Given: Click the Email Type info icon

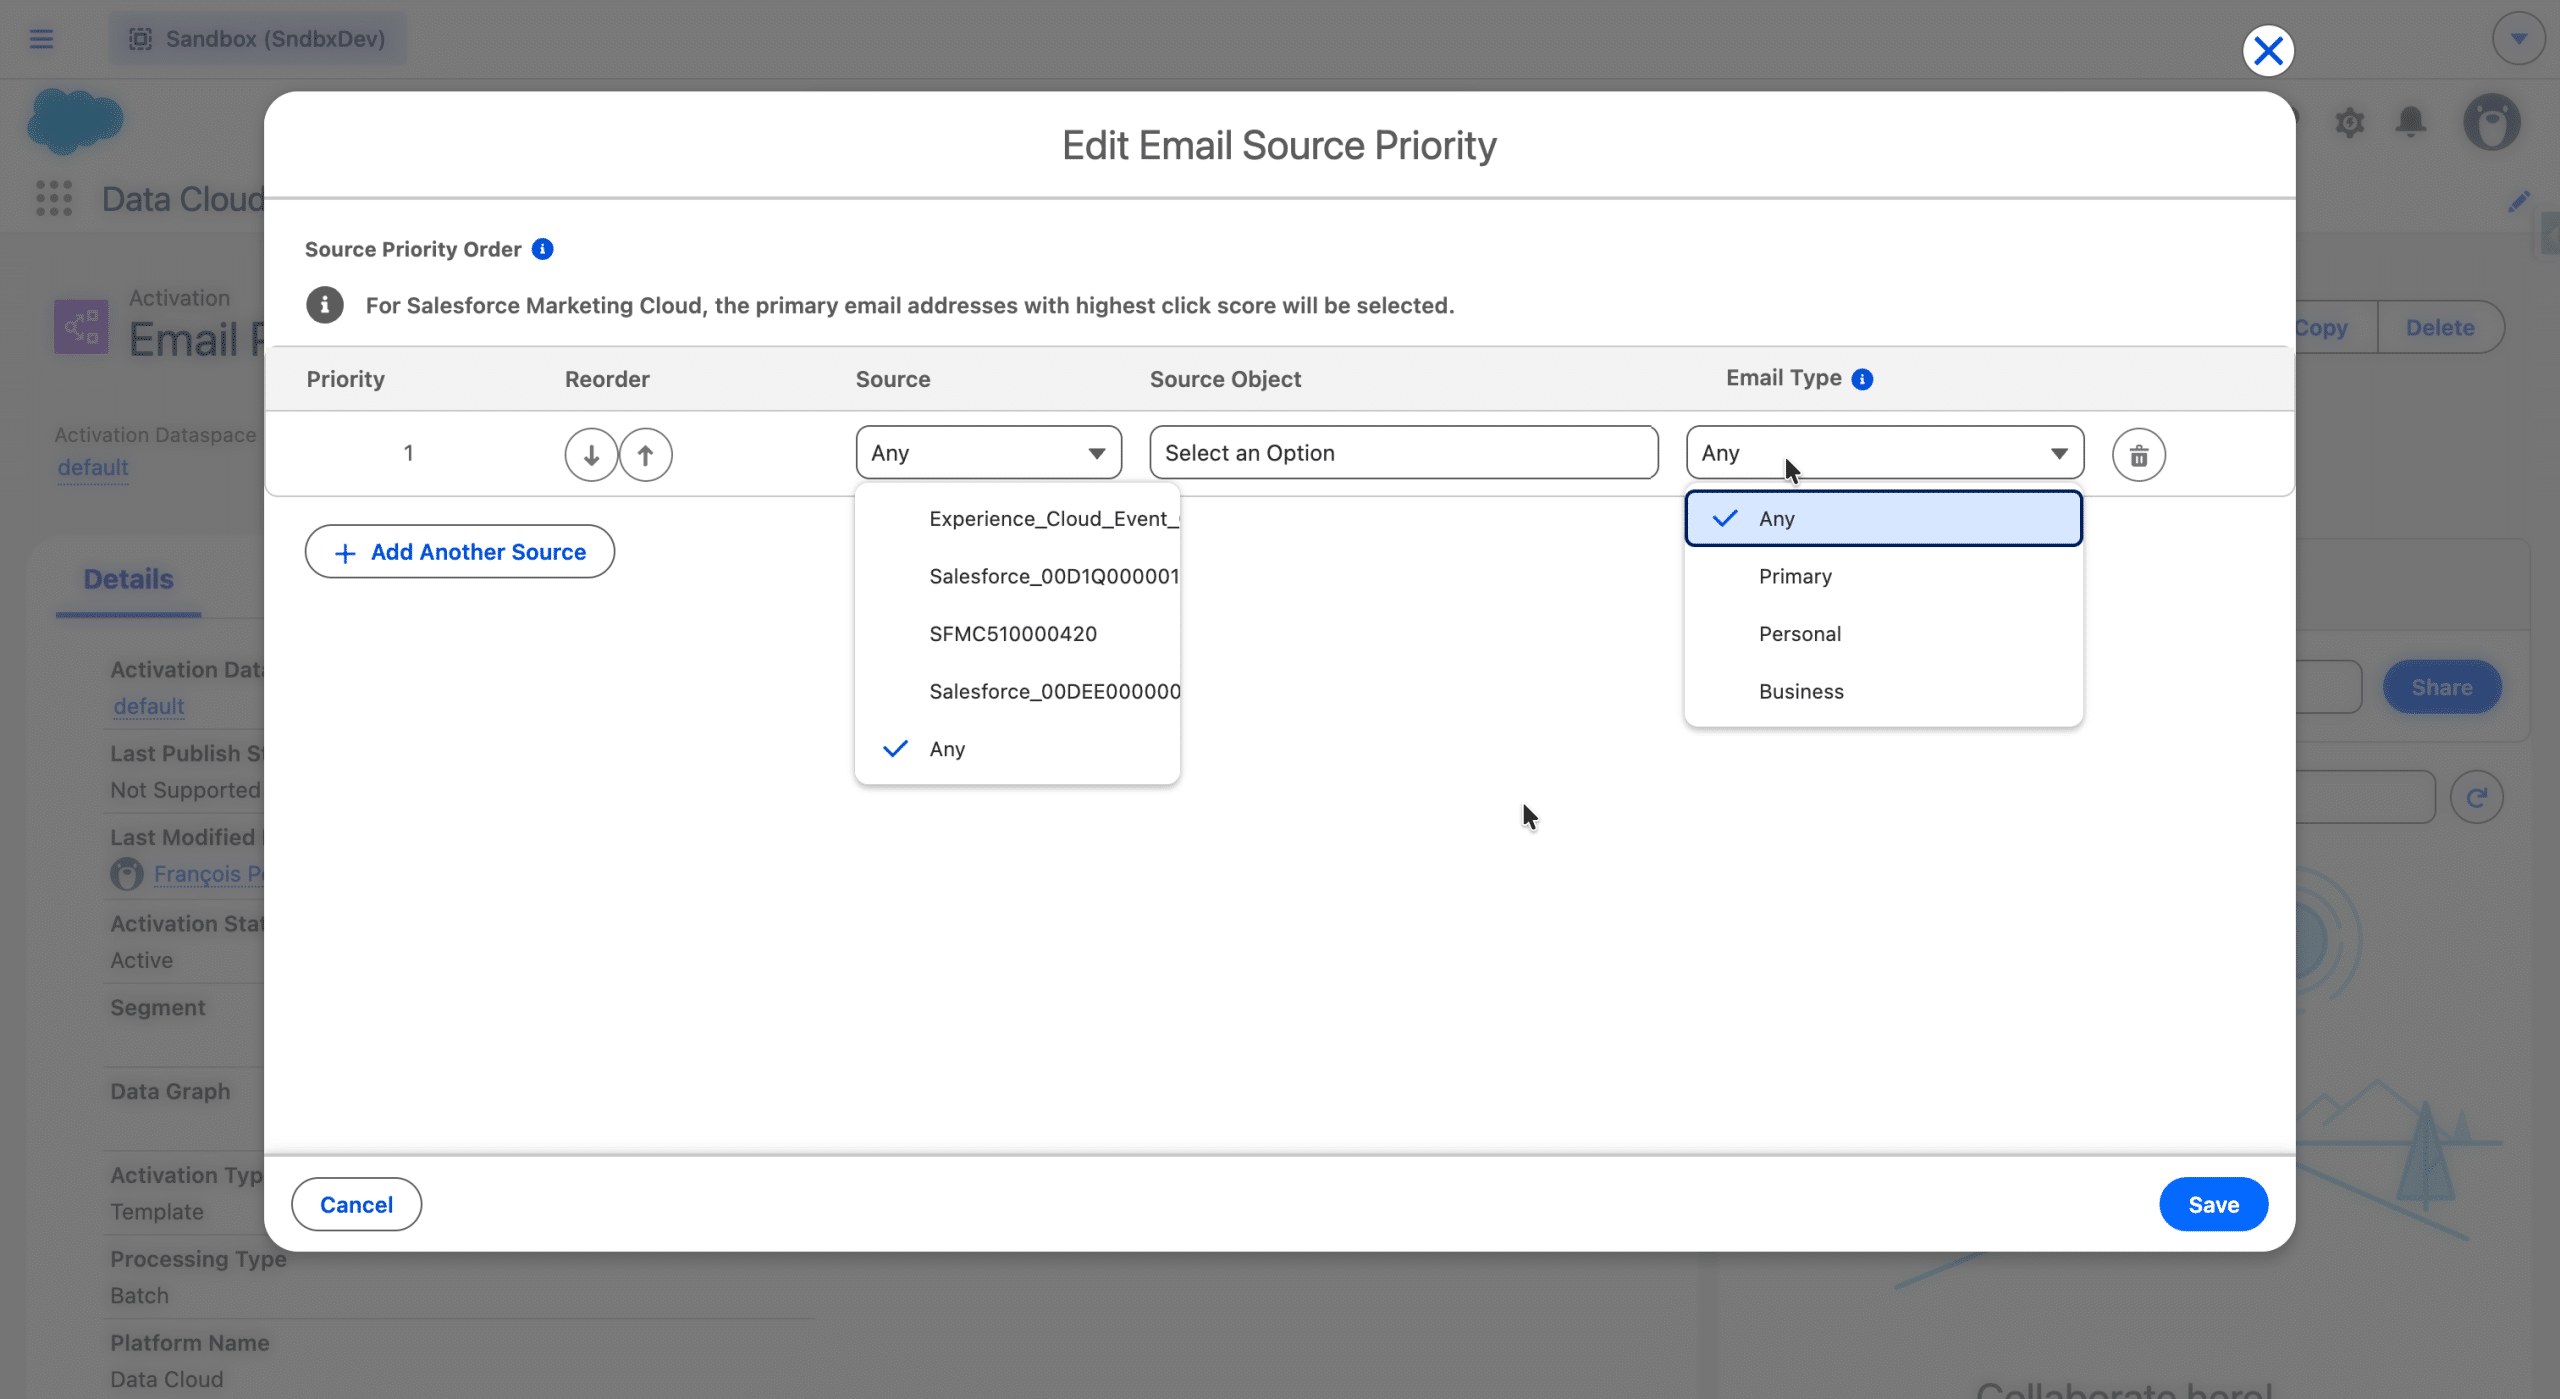Looking at the screenshot, I should click(x=1862, y=379).
